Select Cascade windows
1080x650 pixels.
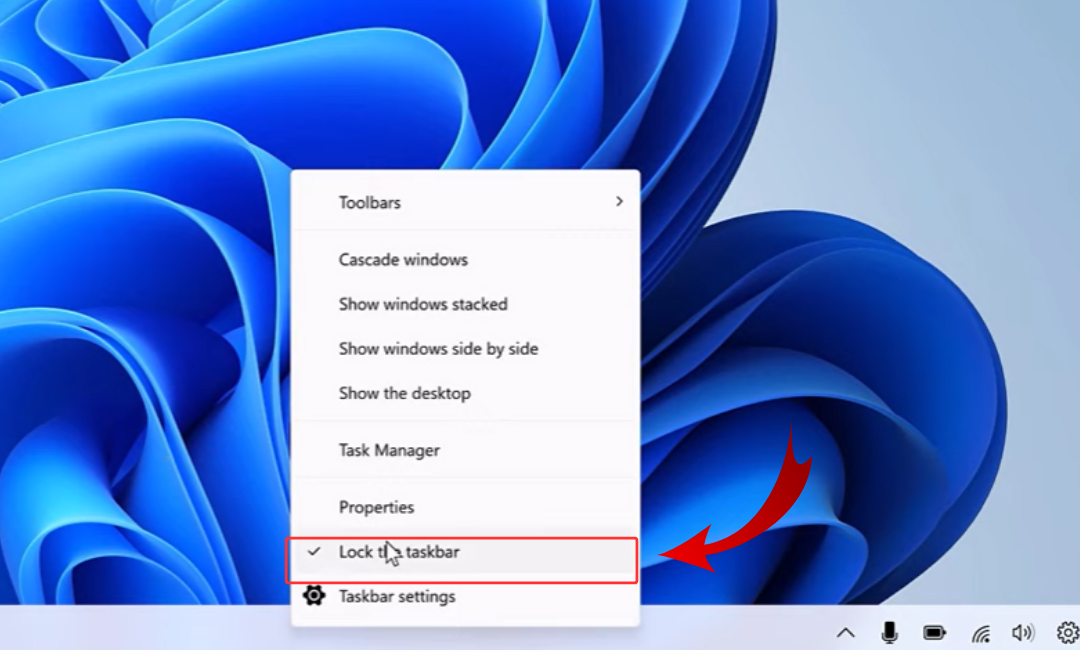point(401,259)
